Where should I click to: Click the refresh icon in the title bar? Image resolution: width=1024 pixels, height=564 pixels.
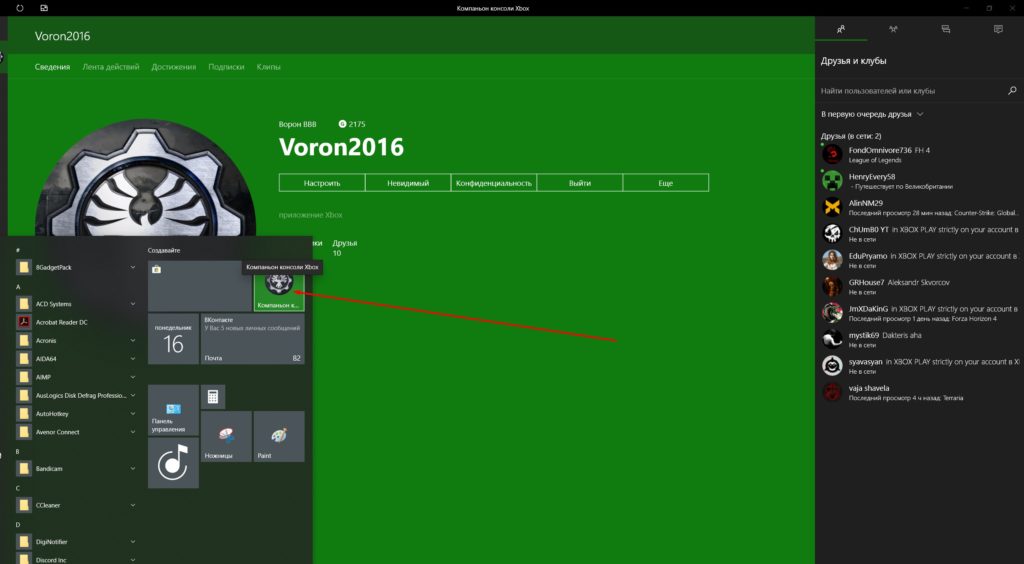pos(20,8)
